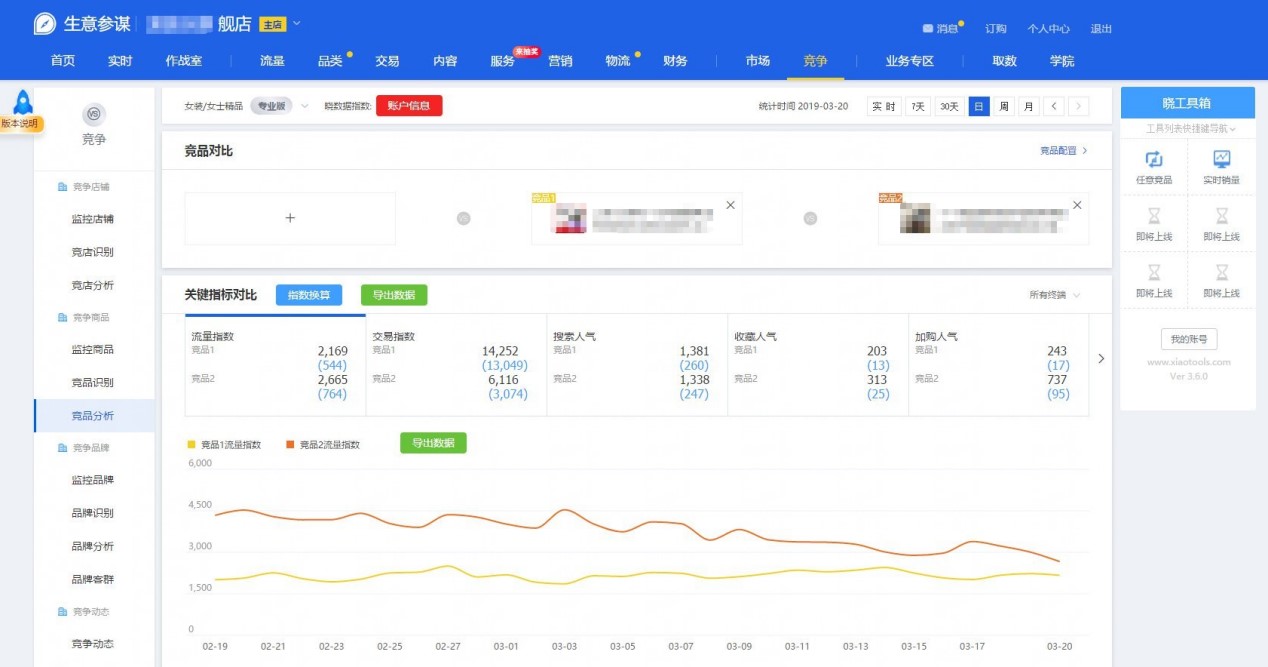Switch to the 市场 navigation tab
This screenshot has width=1268, height=667.
[757, 61]
